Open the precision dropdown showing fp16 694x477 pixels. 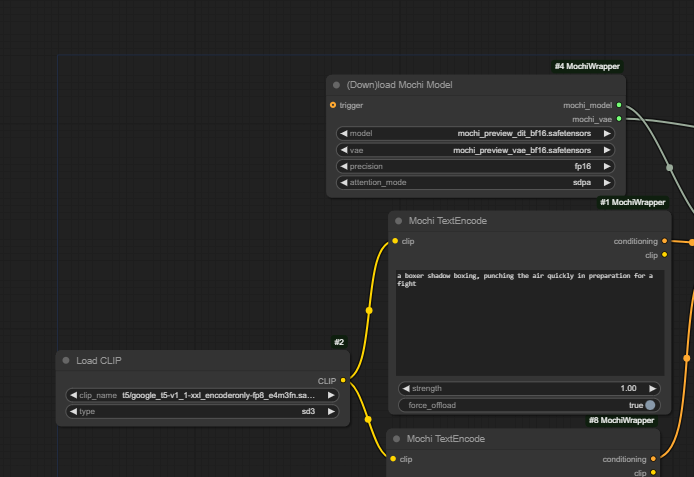coord(475,166)
